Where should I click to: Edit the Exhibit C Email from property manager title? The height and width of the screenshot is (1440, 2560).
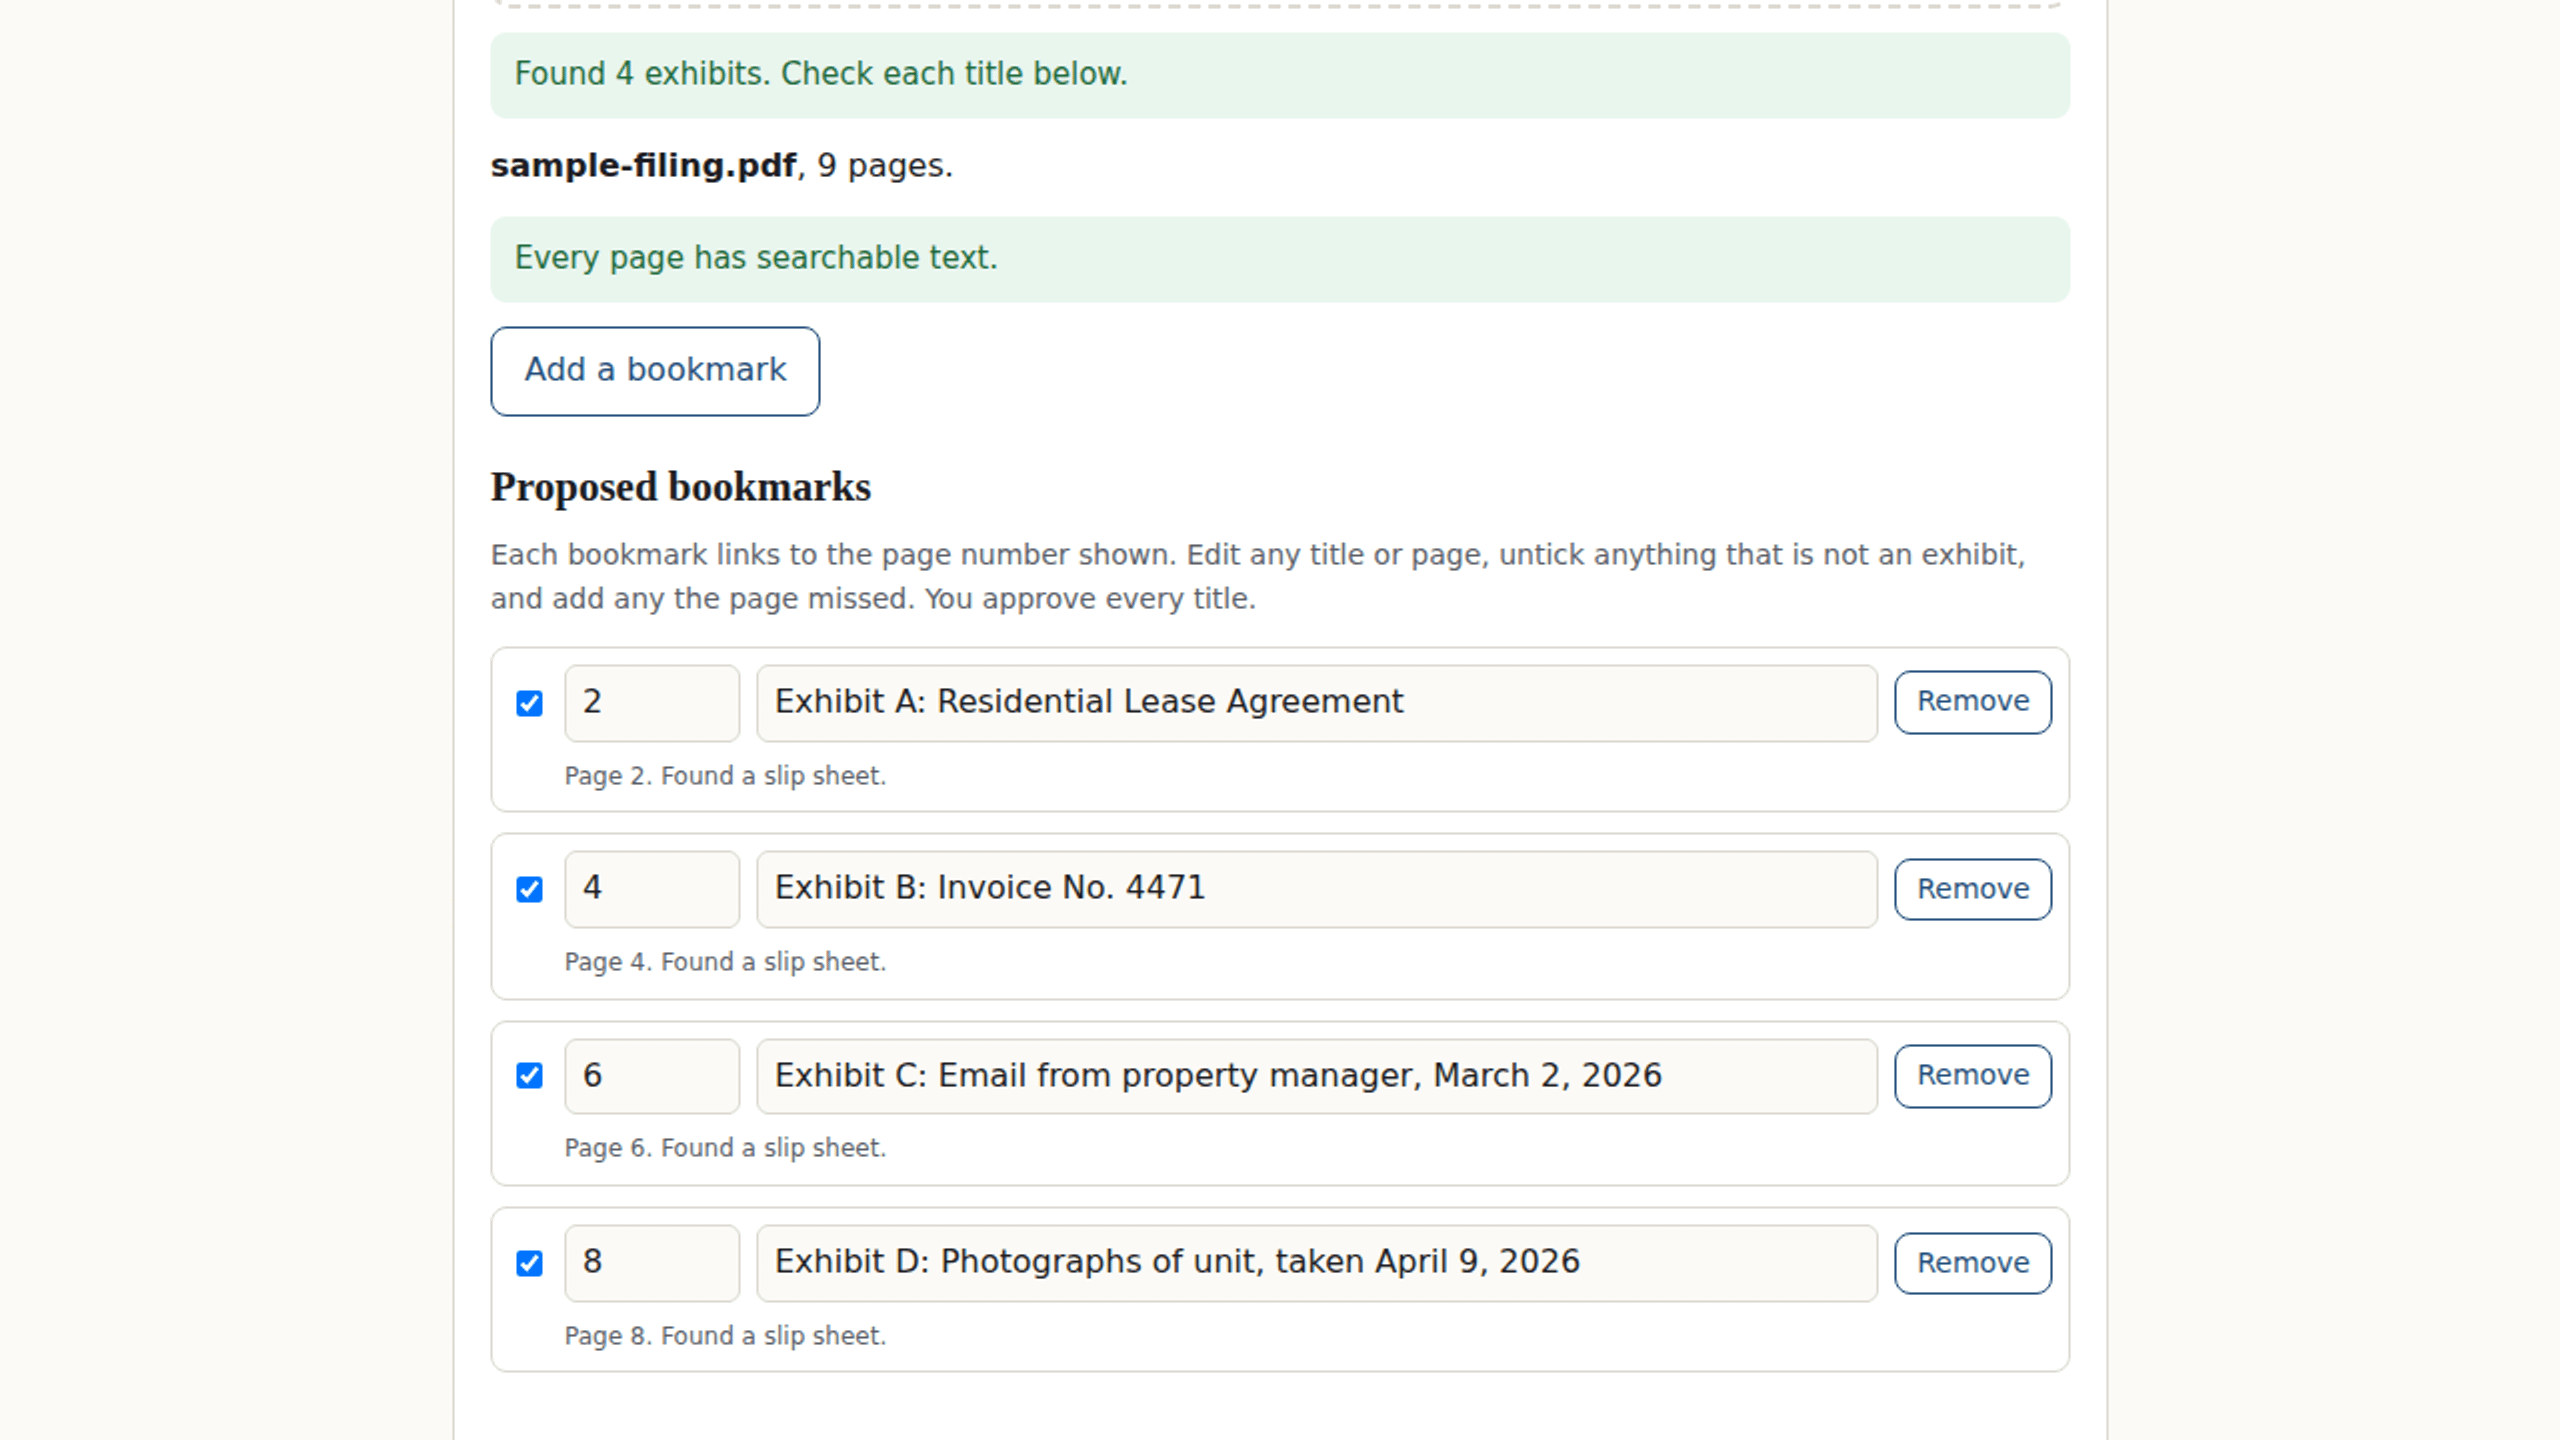[1317, 1076]
